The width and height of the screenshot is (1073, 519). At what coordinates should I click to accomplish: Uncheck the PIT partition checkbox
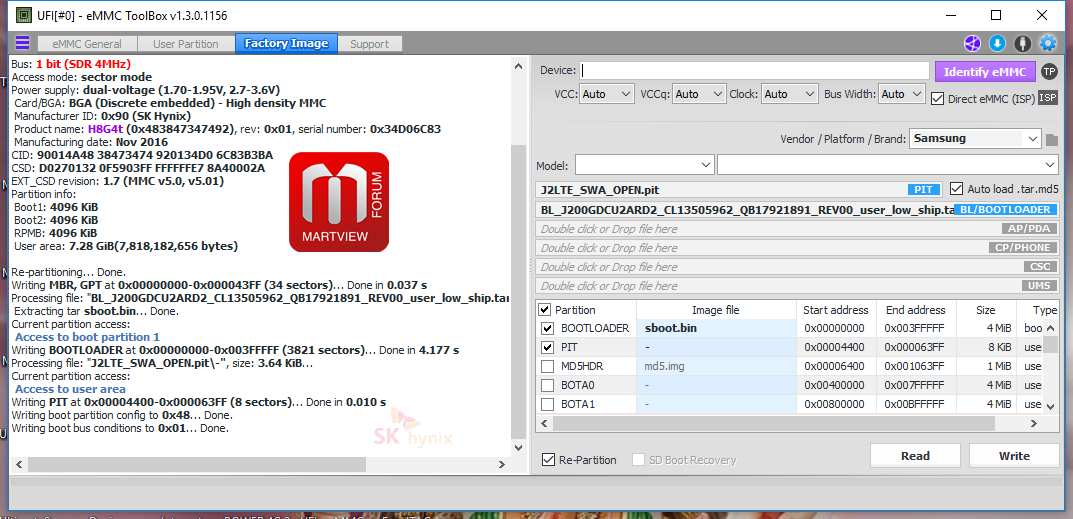coord(547,347)
